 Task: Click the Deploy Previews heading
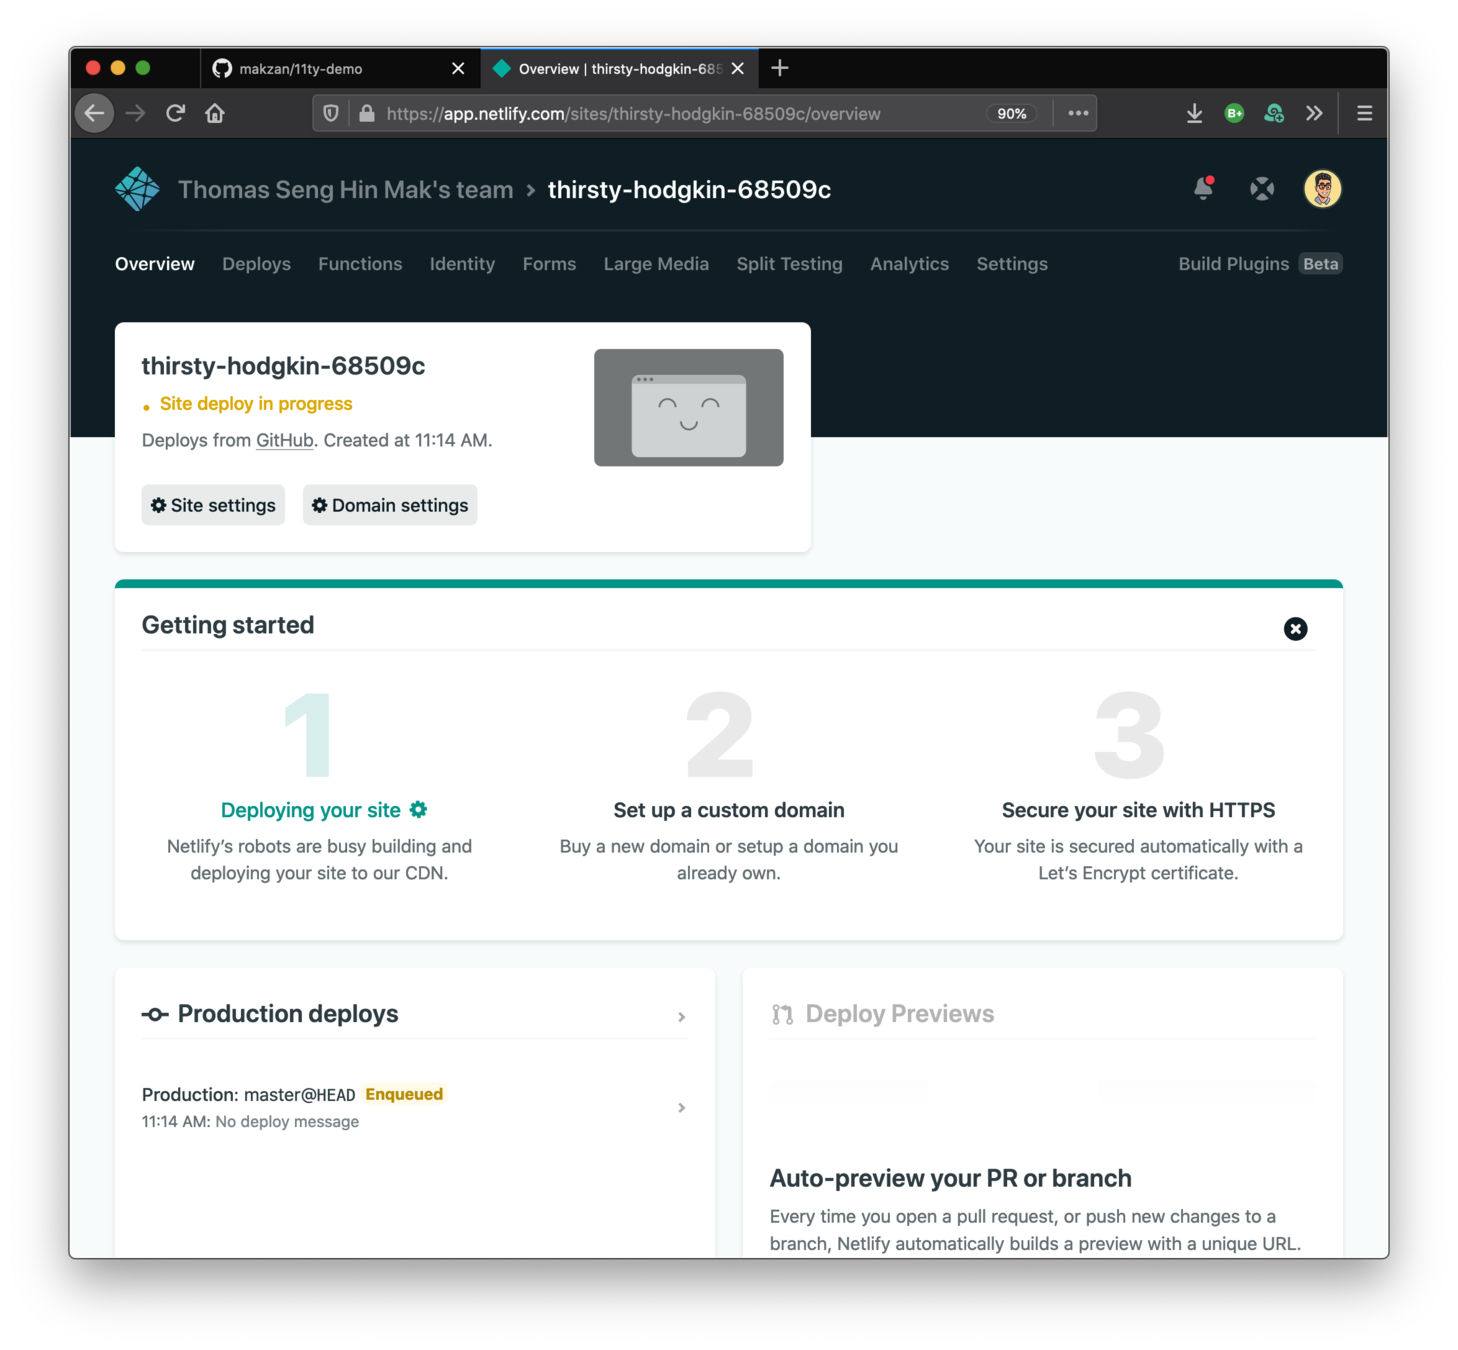900,1014
